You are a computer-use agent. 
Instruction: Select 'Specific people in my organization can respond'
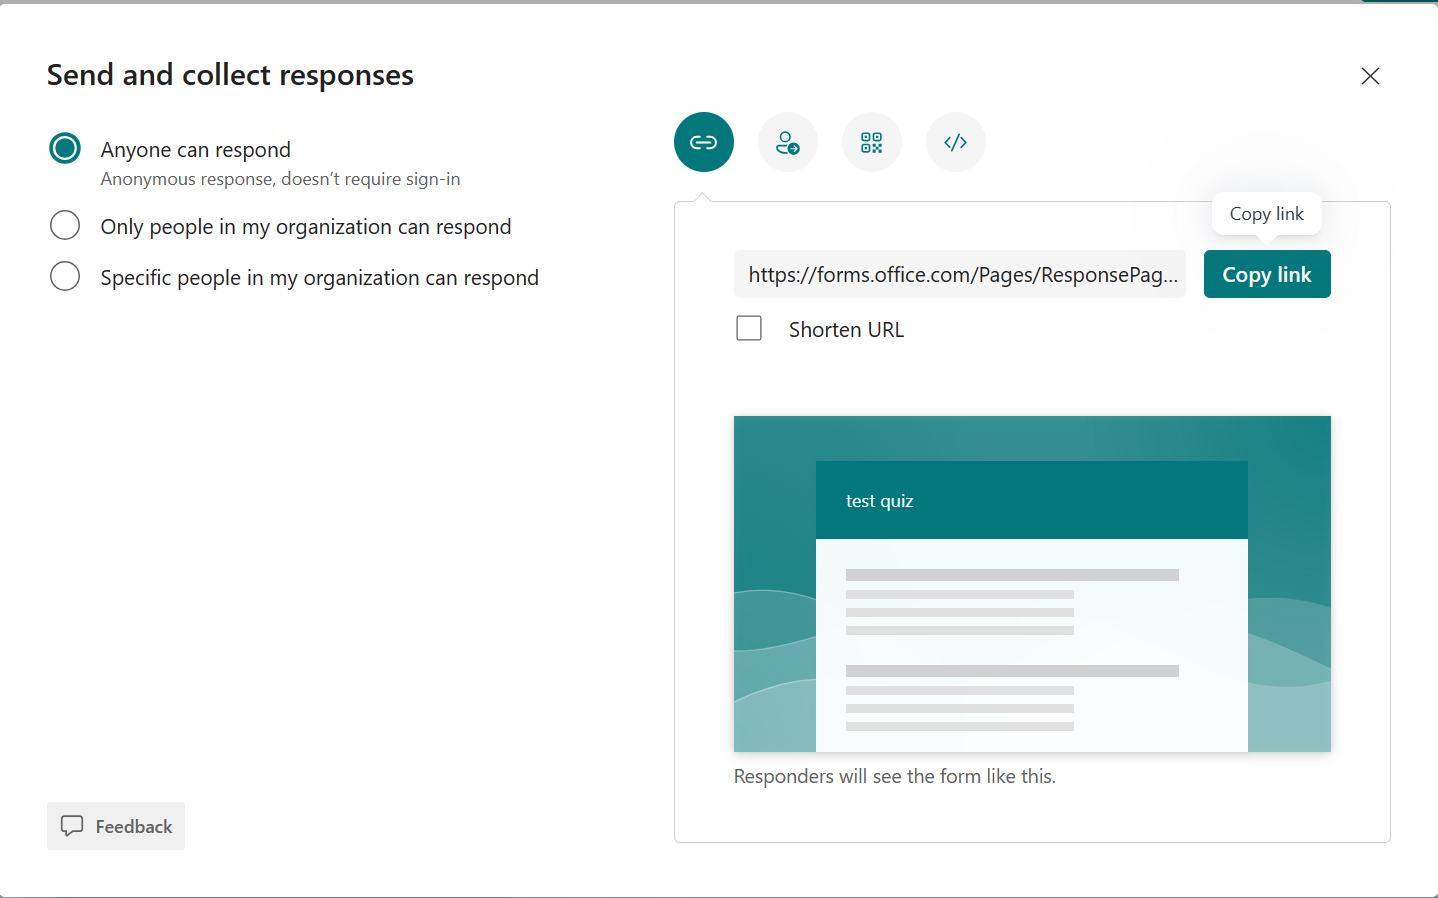coord(64,276)
